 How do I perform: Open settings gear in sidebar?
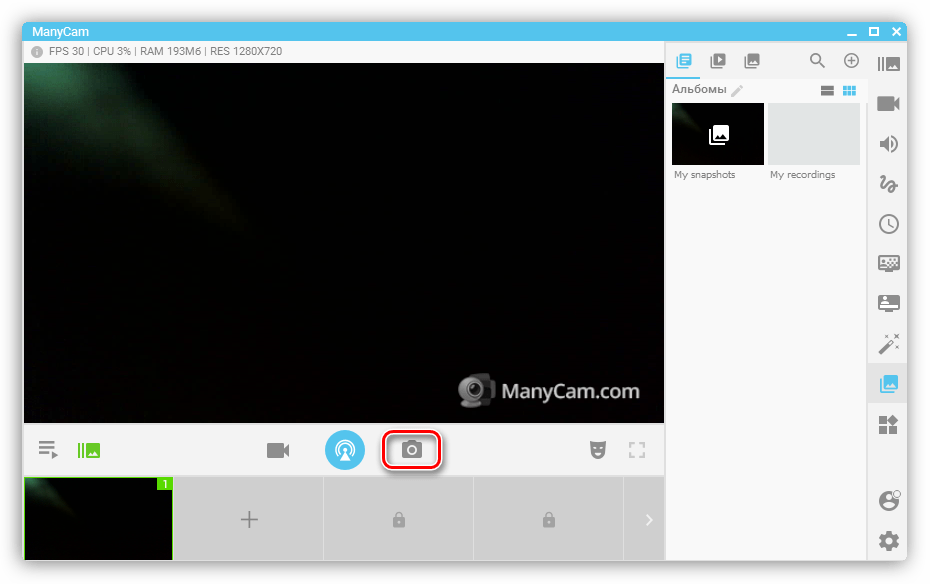click(888, 541)
